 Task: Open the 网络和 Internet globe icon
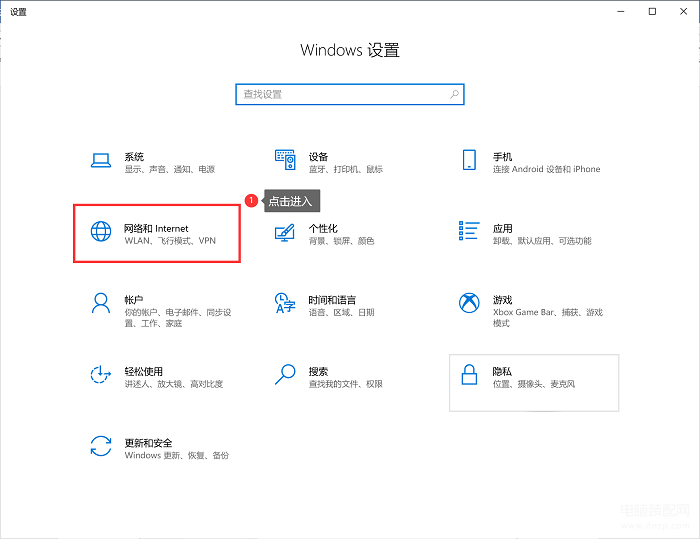click(x=101, y=231)
